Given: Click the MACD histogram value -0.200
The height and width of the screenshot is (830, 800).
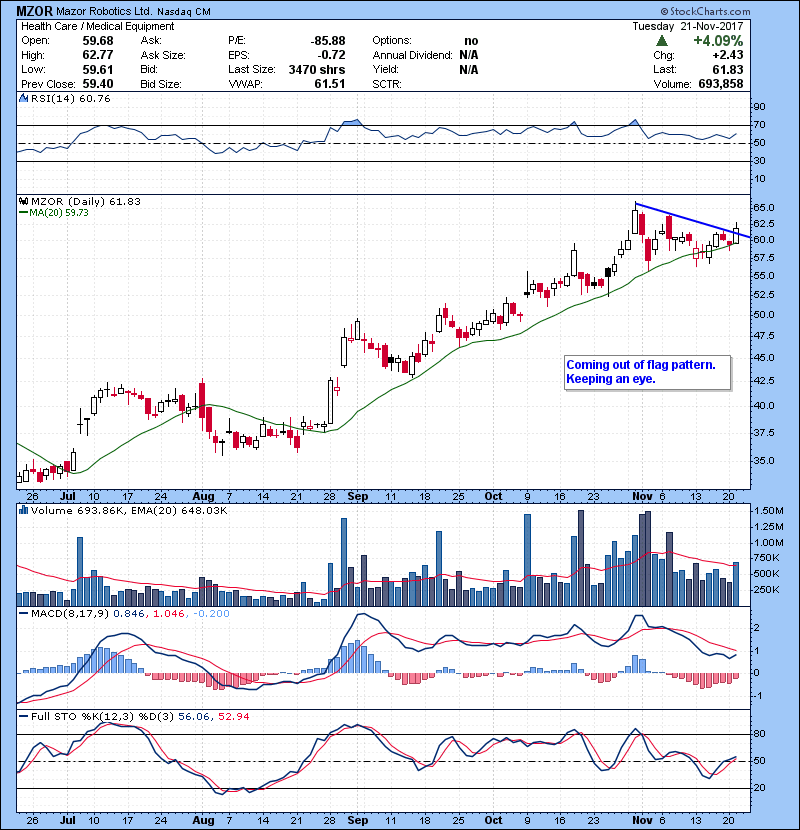Looking at the screenshot, I should pyautogui.click(x=211, y=614).
